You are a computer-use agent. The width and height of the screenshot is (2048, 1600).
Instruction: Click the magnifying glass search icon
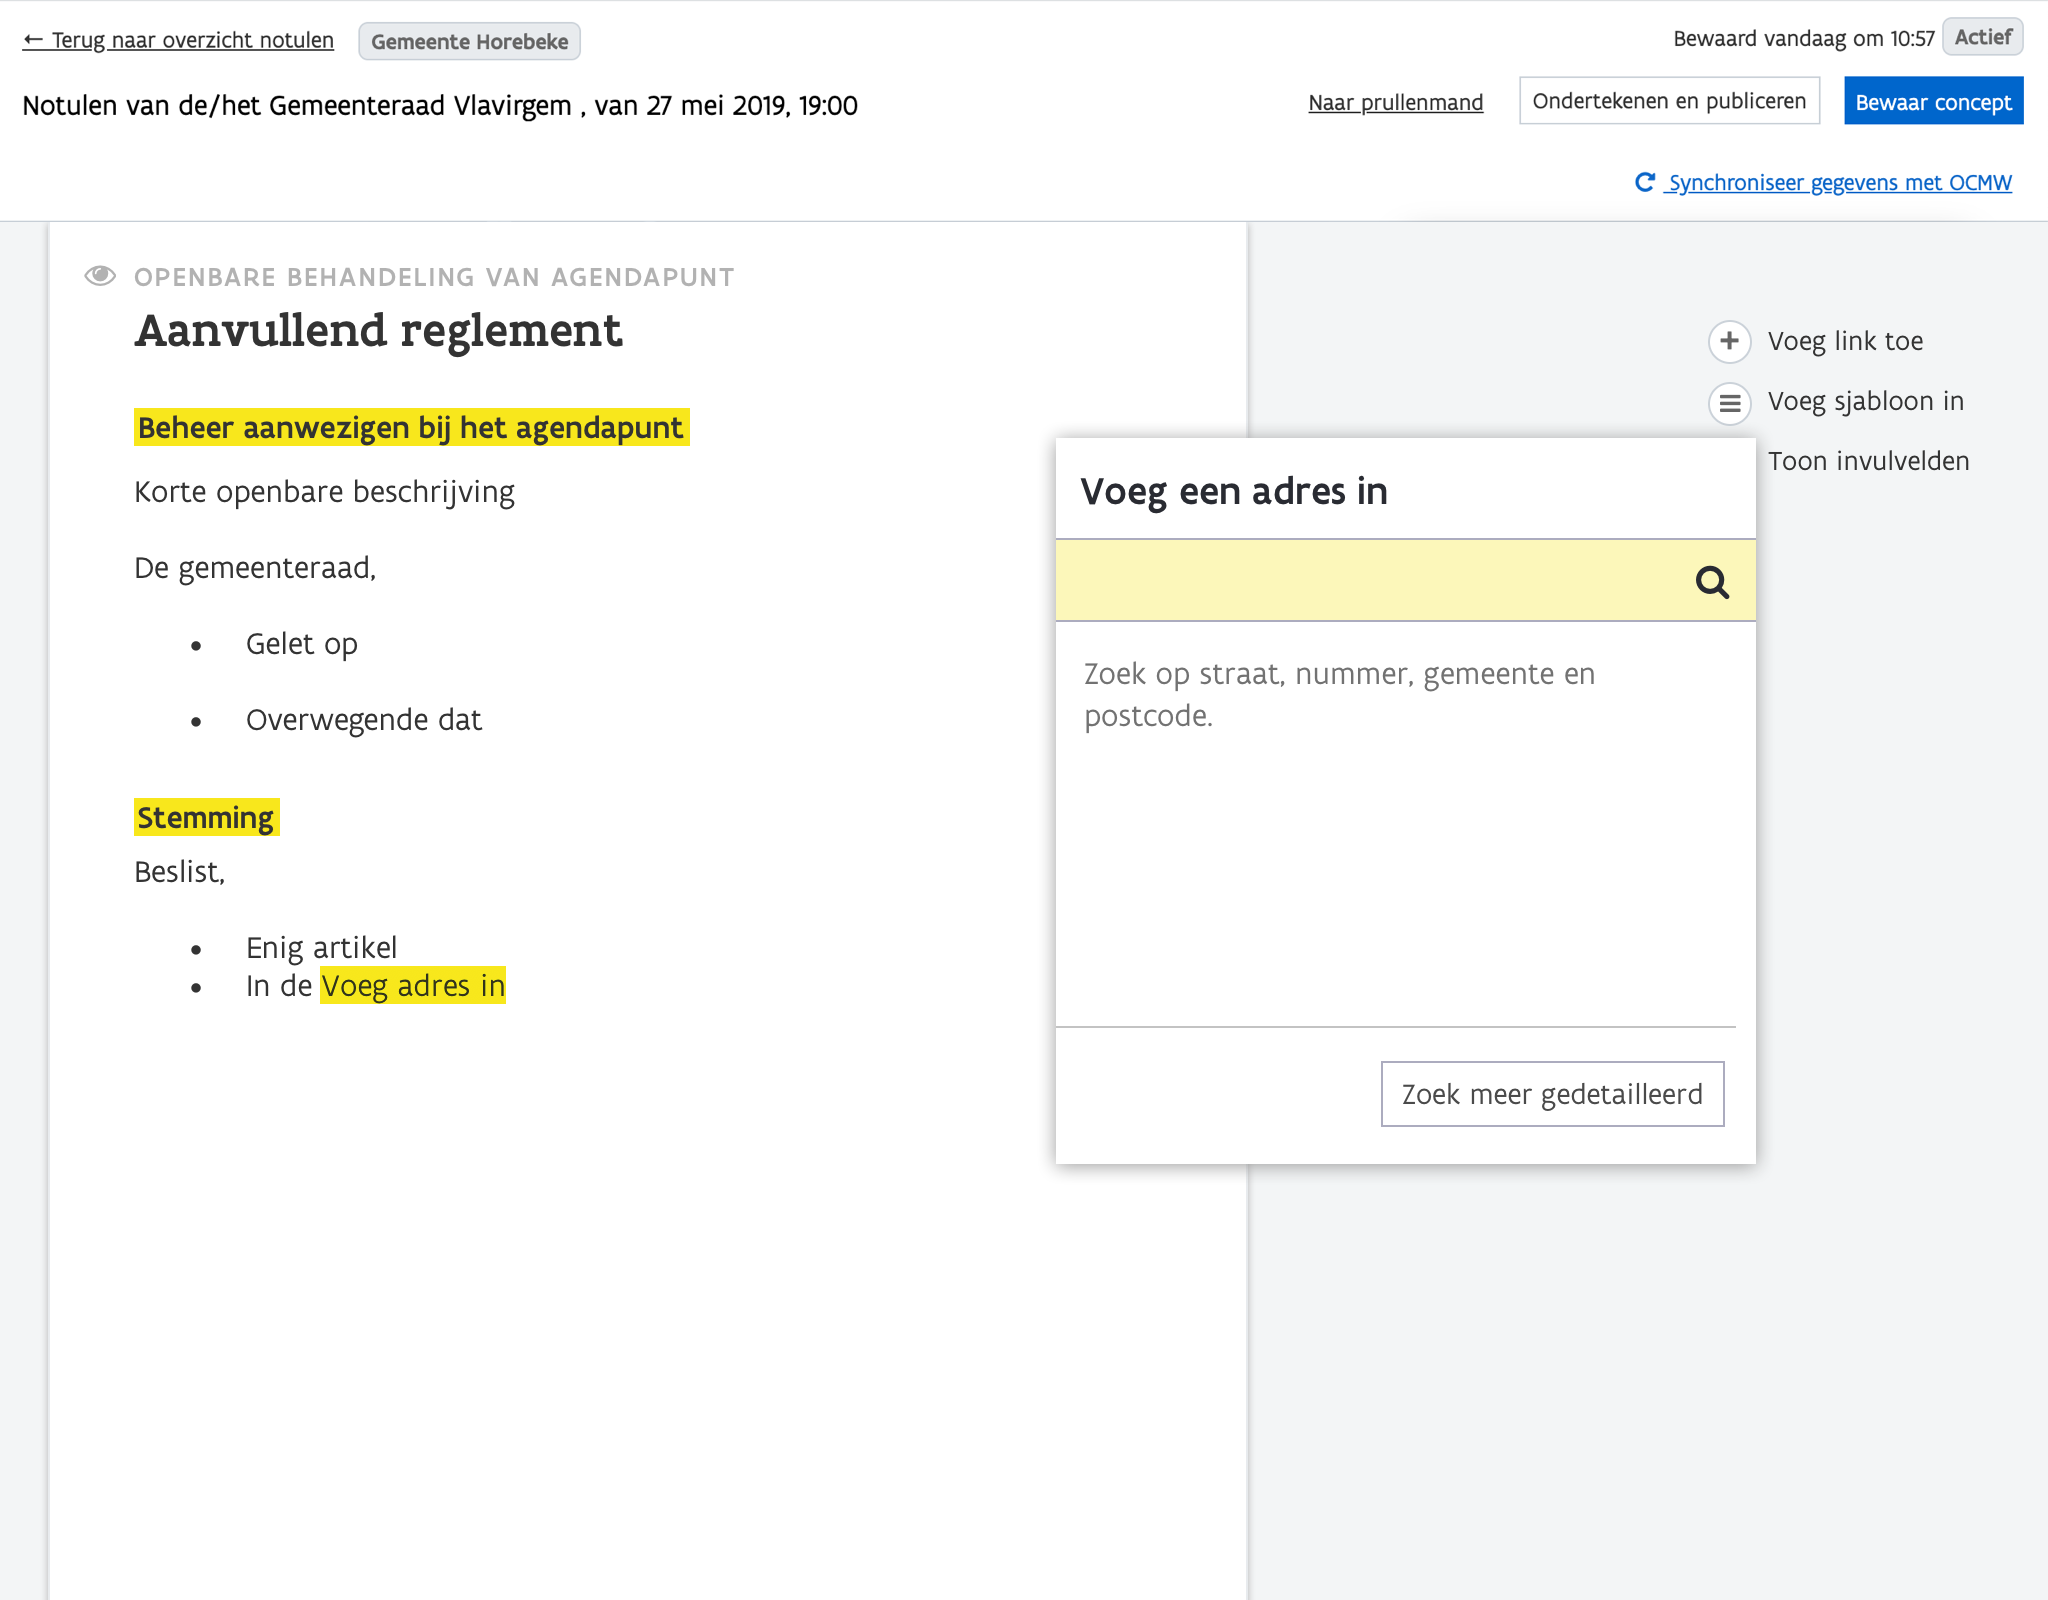point(1712,582)
